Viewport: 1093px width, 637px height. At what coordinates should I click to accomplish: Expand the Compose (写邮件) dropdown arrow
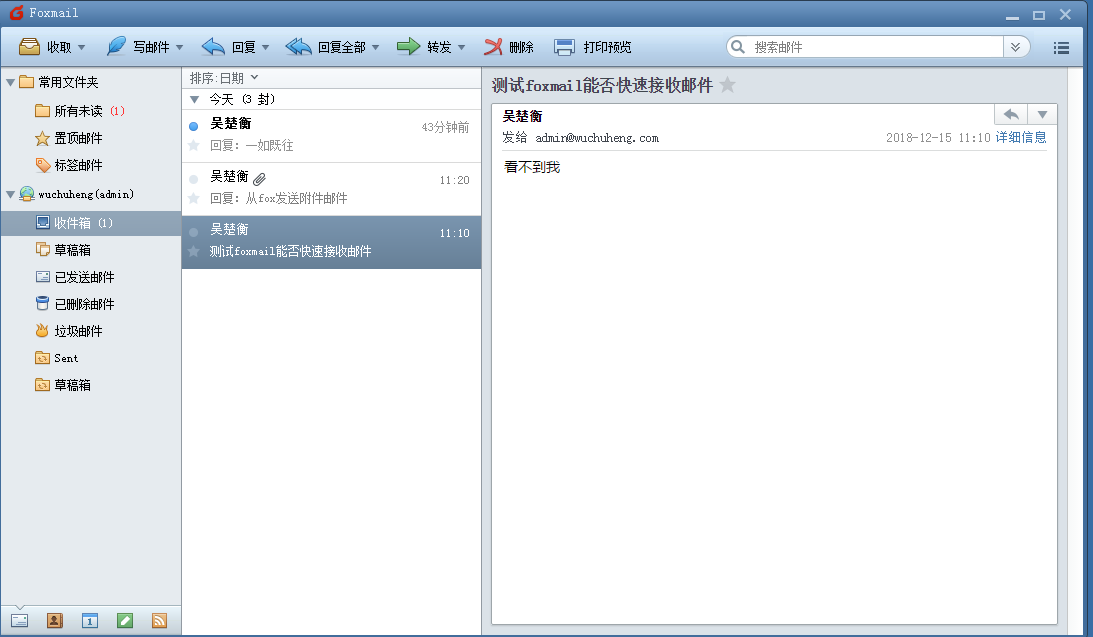179,47
